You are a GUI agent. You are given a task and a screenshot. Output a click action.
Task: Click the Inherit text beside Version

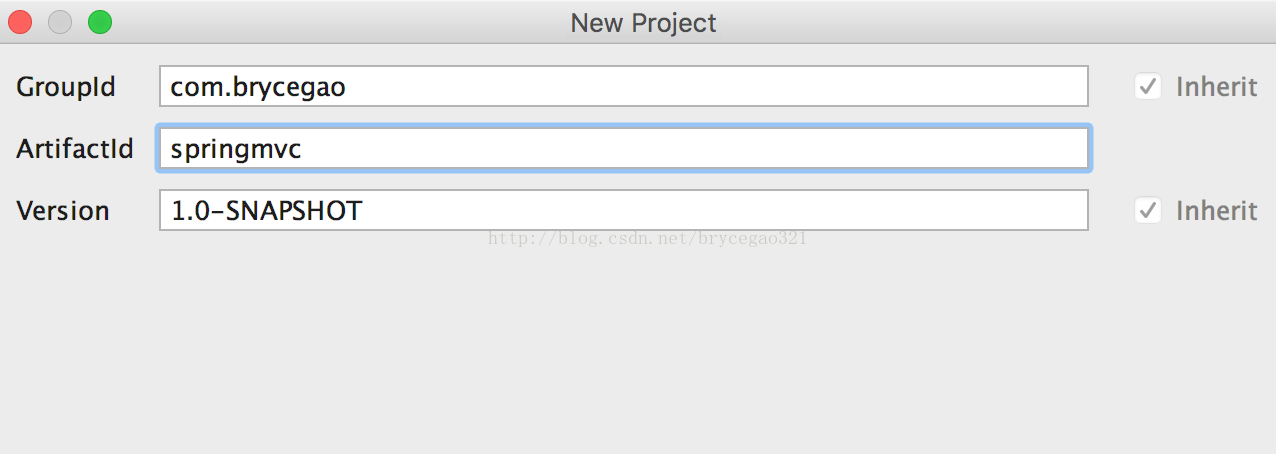[x=1216, y=210]
